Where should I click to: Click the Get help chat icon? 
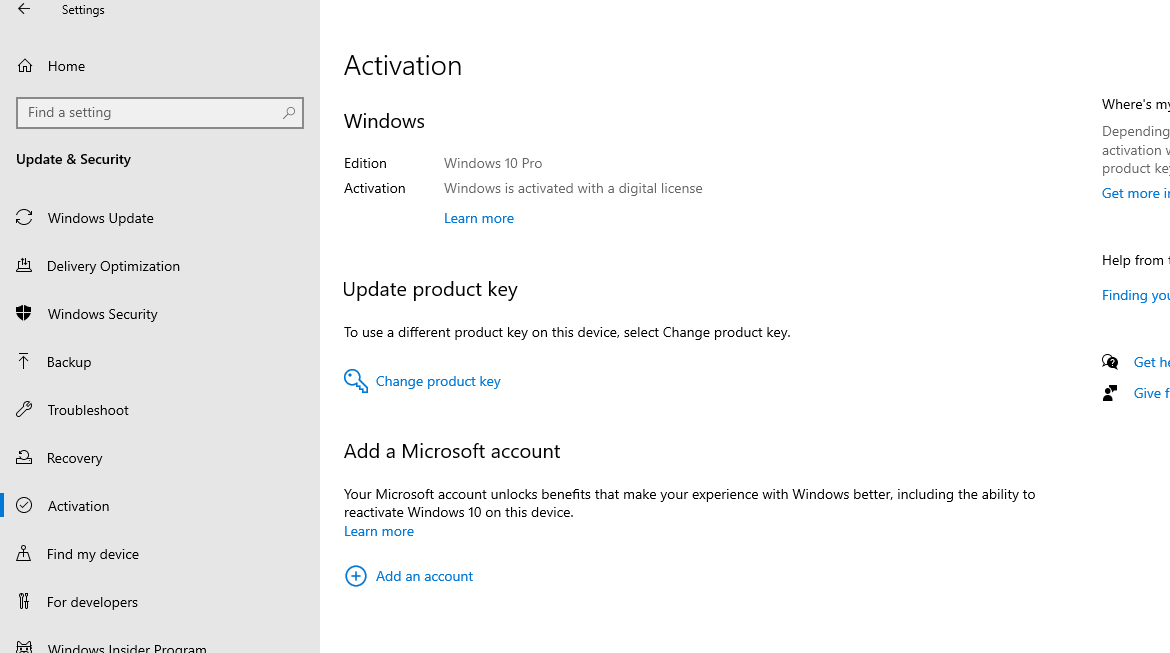[1110, 362]
